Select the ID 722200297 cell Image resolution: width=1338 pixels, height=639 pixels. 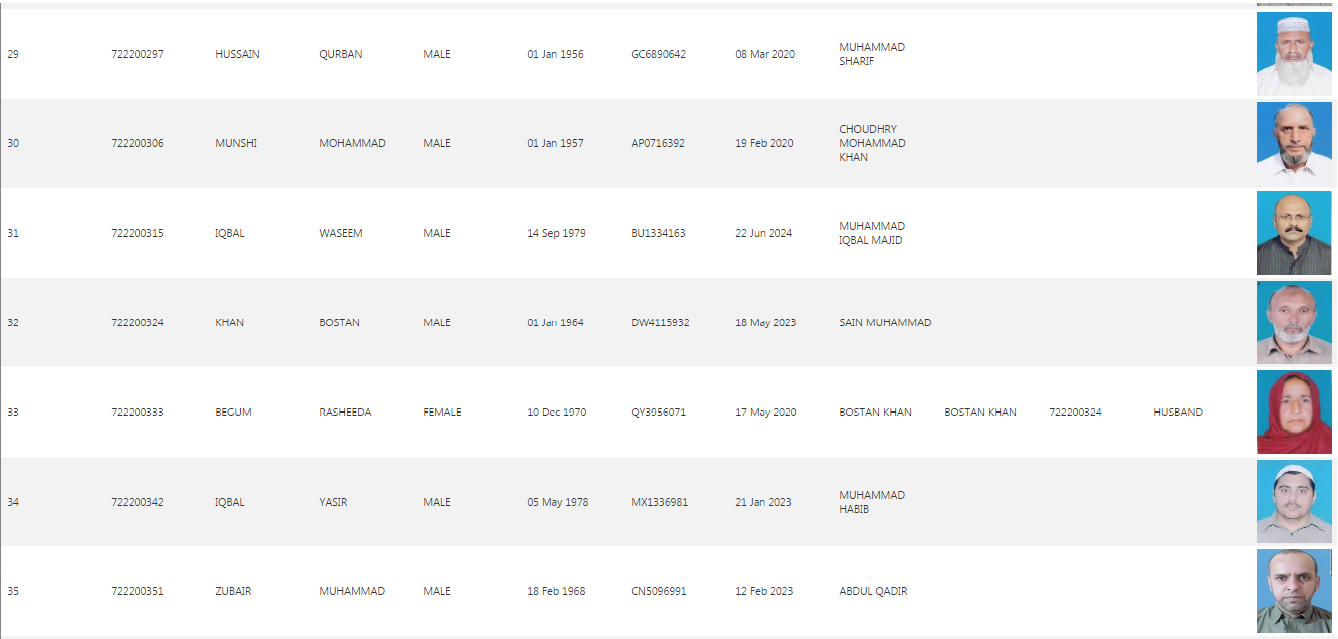pyautogui.click(x=137, y=54)
